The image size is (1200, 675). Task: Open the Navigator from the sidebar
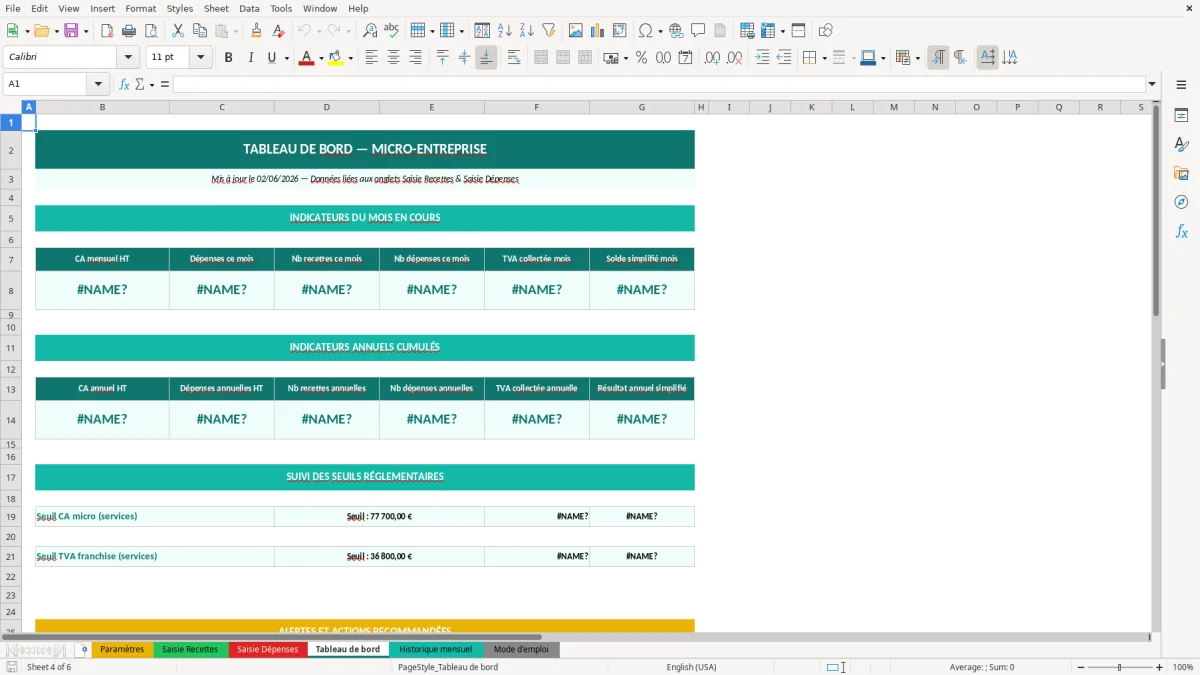click(1181, 202)
